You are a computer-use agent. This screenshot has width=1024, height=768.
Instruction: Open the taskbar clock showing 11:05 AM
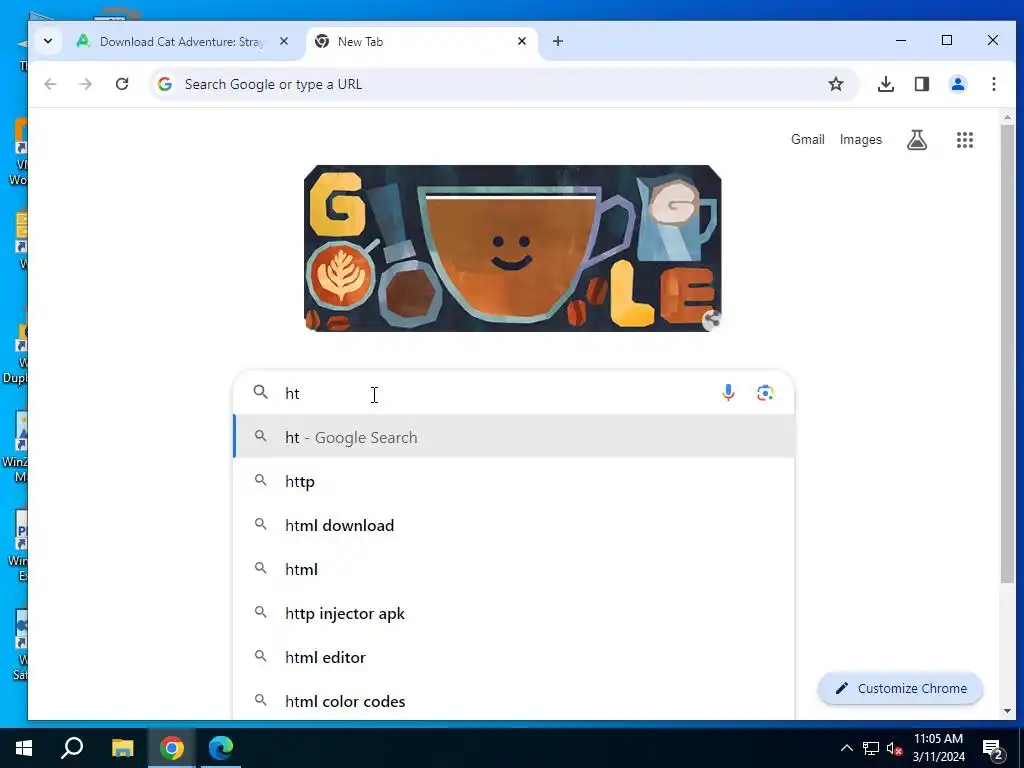pyautogui.click(x=938, y=748)
